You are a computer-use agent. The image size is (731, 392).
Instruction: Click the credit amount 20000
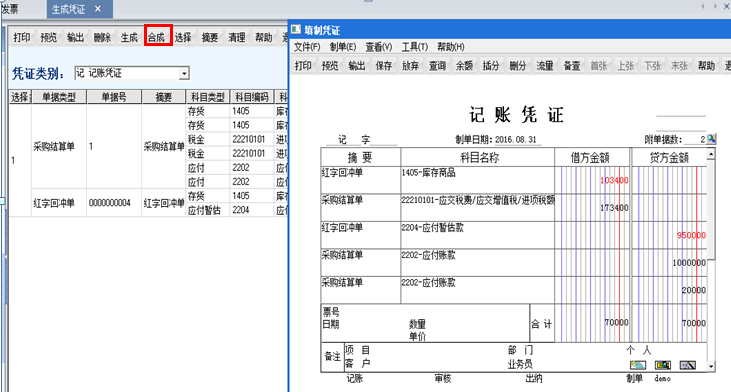(x=694, y=290)
